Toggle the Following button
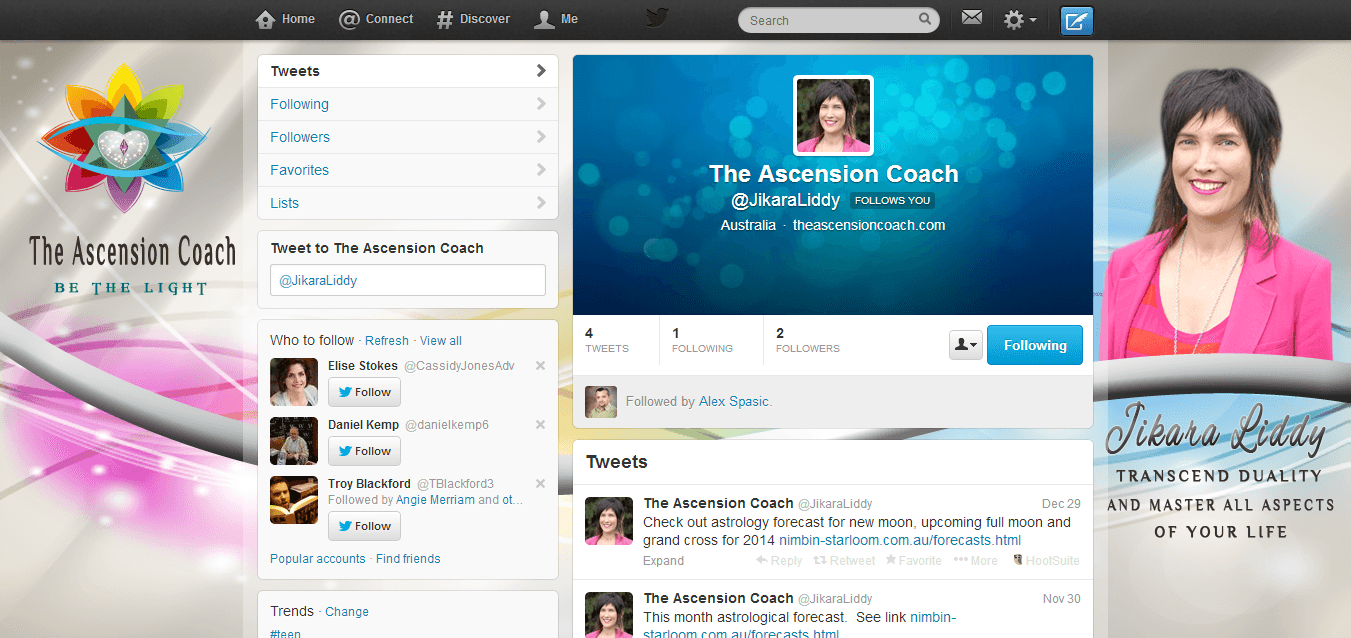The image size is (1351, 638). (x=1035, y=345)
